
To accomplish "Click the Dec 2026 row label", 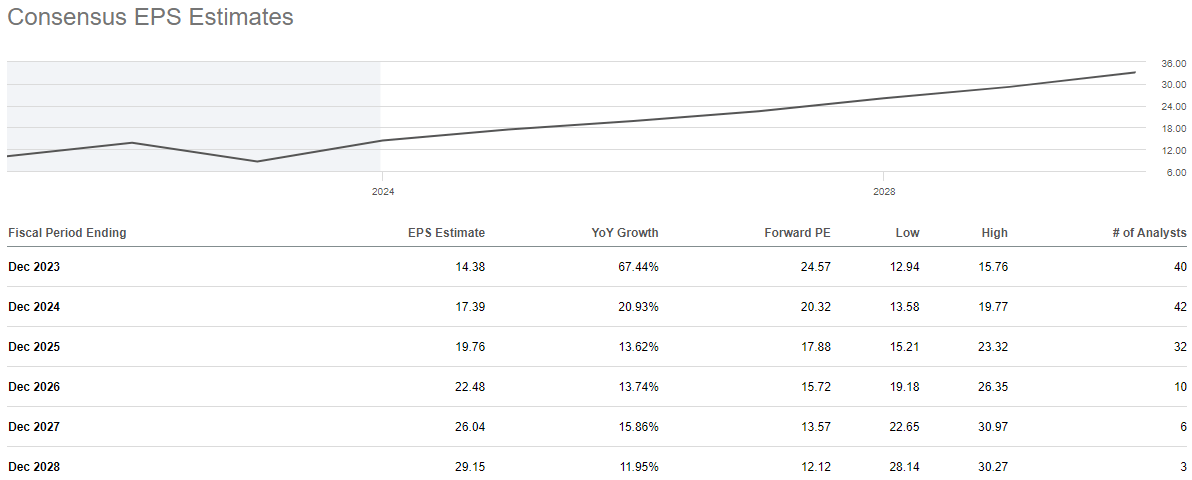I will tap(34, 387).
